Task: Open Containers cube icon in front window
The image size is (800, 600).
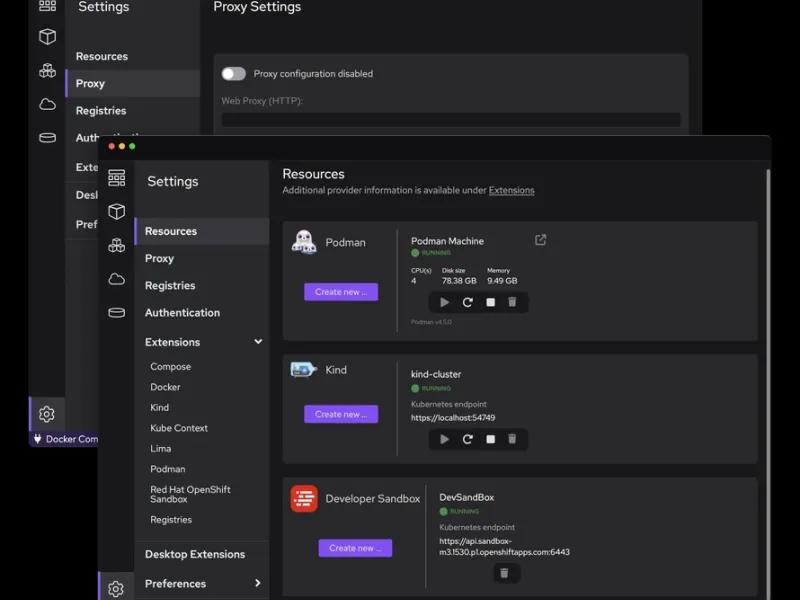Action: click(x=116, y=211)
